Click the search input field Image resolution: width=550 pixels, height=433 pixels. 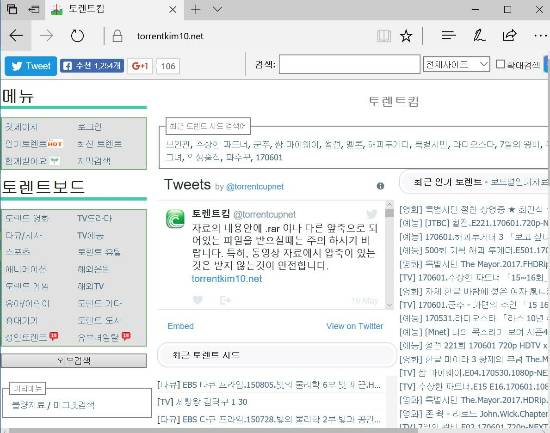[x=350, y=64]
